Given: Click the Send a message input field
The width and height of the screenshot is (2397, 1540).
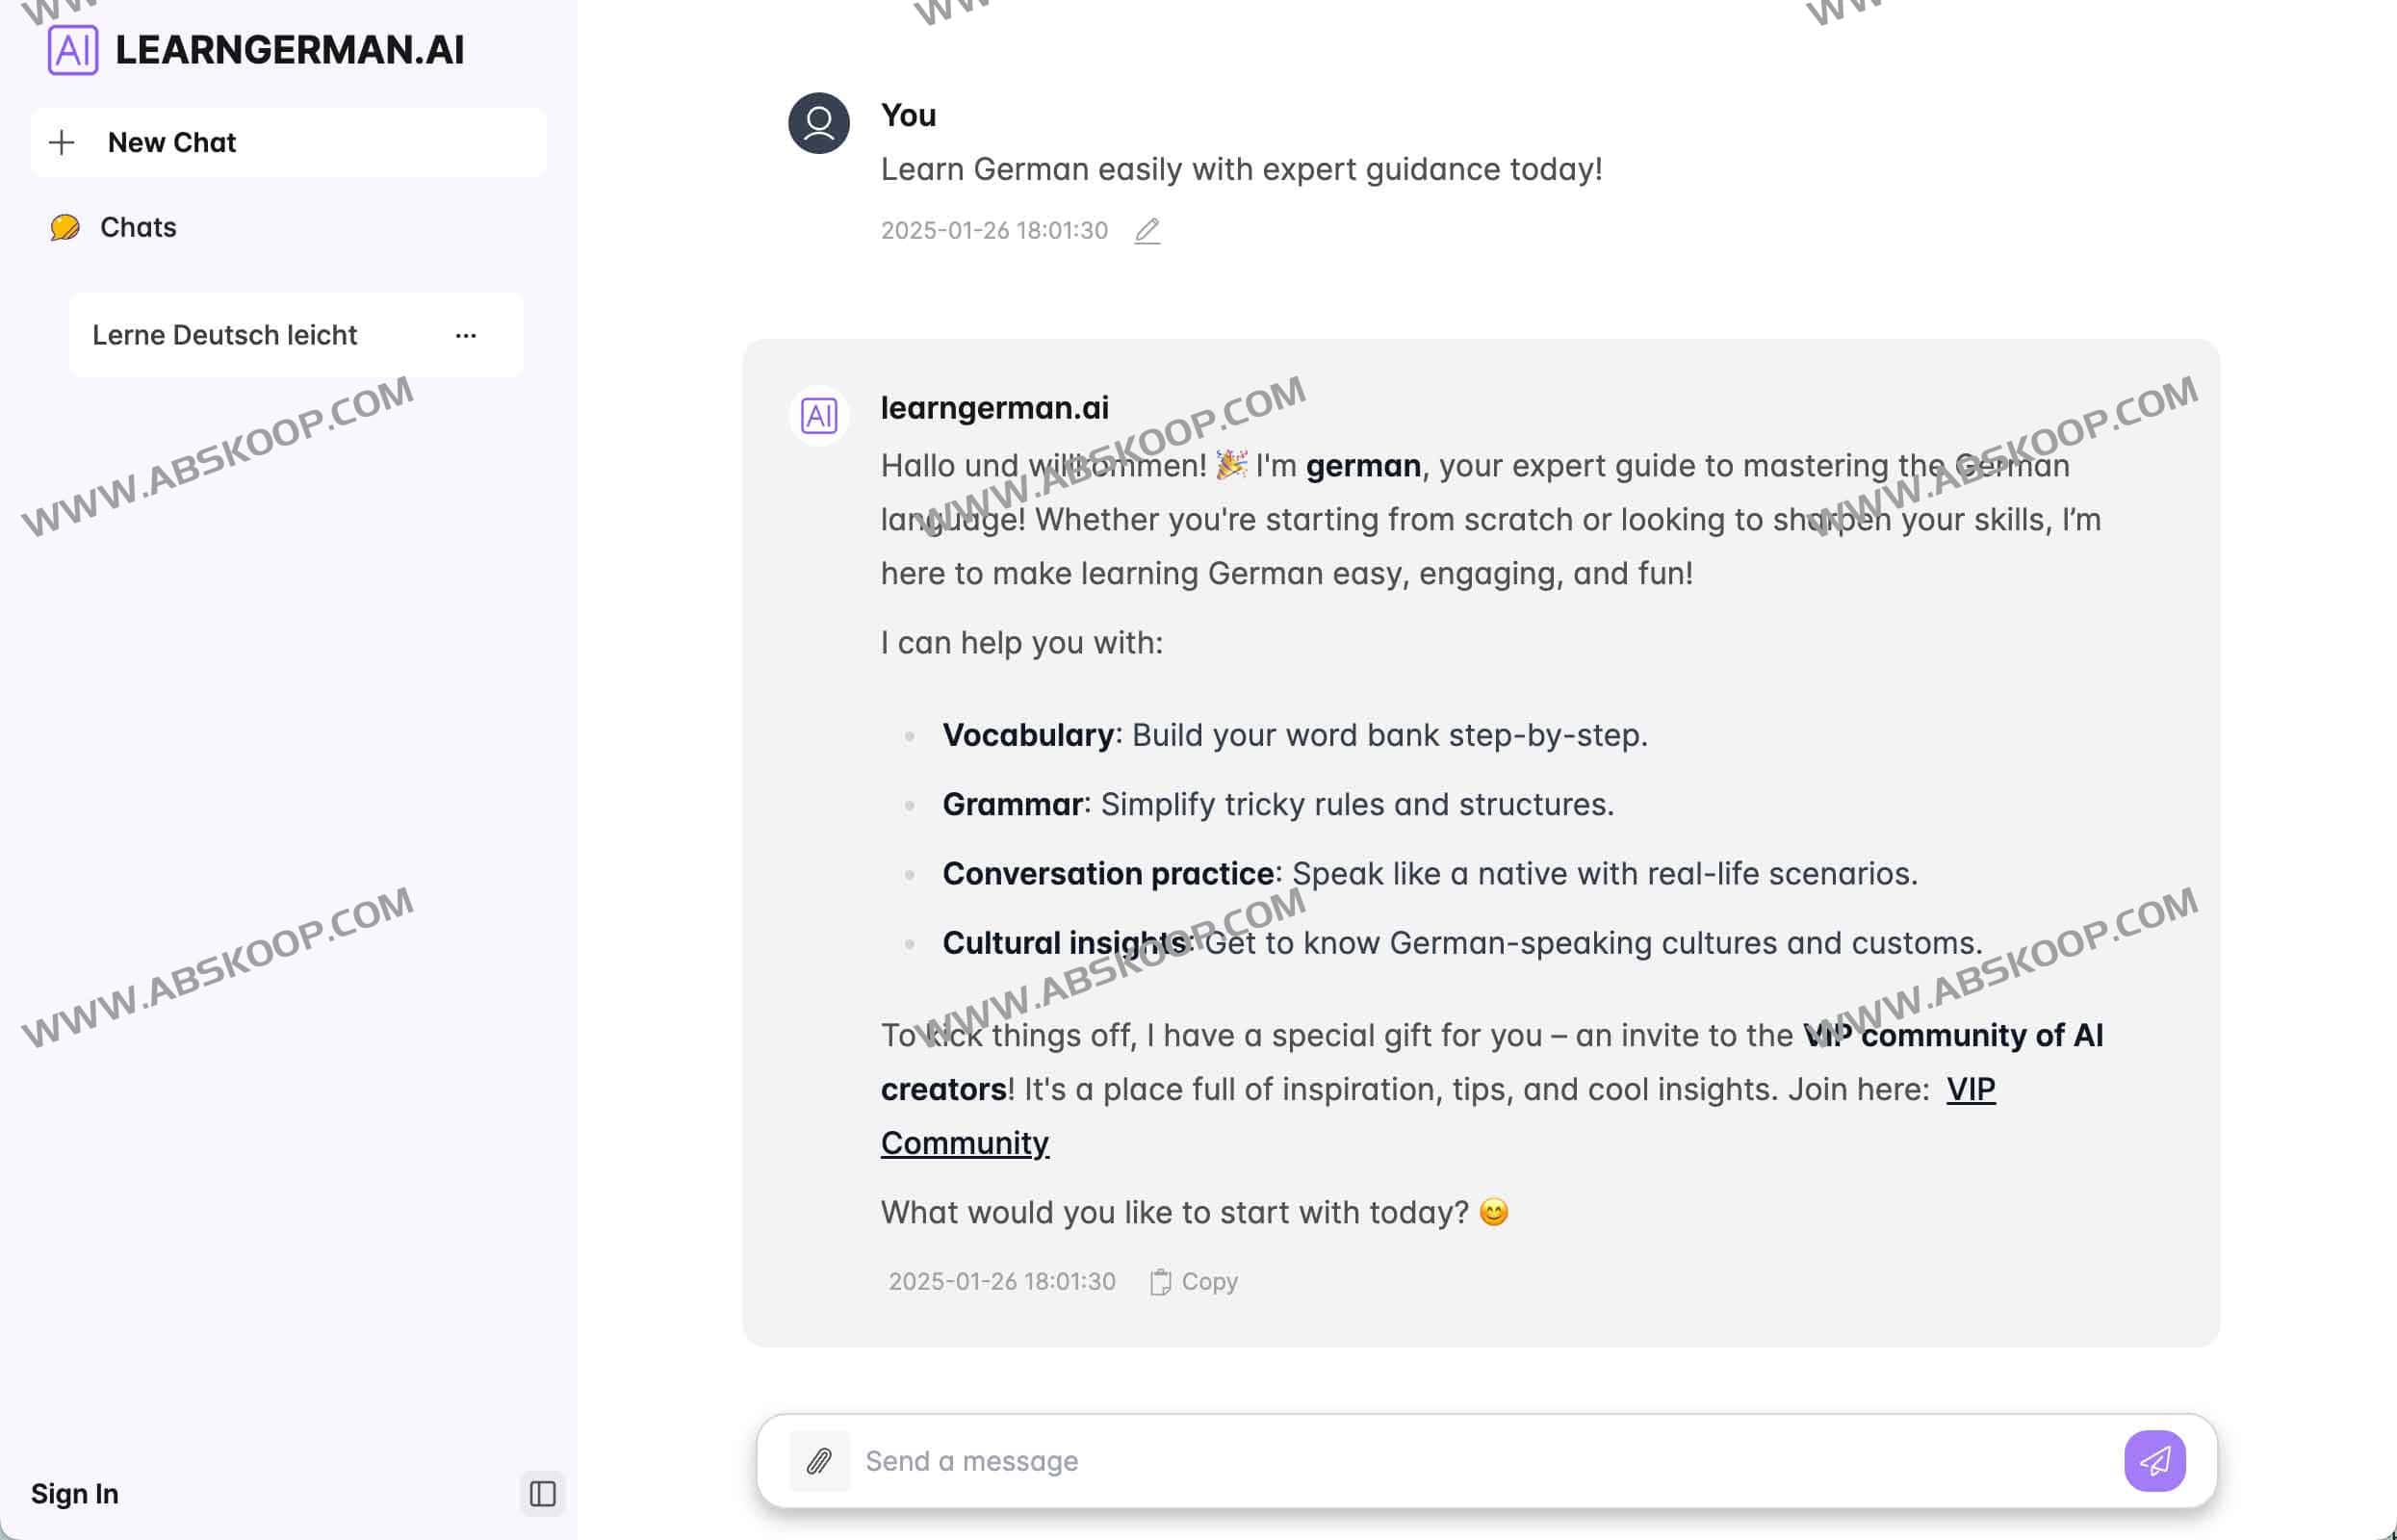Looking at the screenshot, I should pos(1200,1460).
